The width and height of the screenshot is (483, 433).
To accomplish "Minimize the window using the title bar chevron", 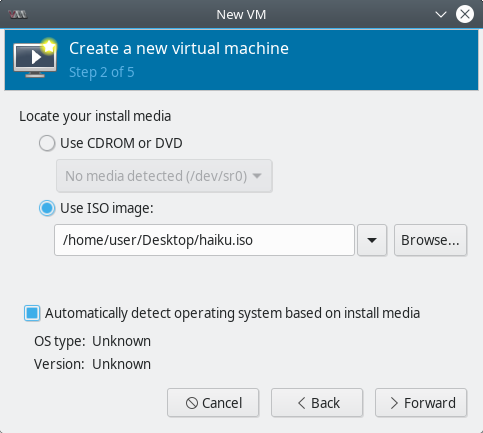I will click(x=441, y=15).
